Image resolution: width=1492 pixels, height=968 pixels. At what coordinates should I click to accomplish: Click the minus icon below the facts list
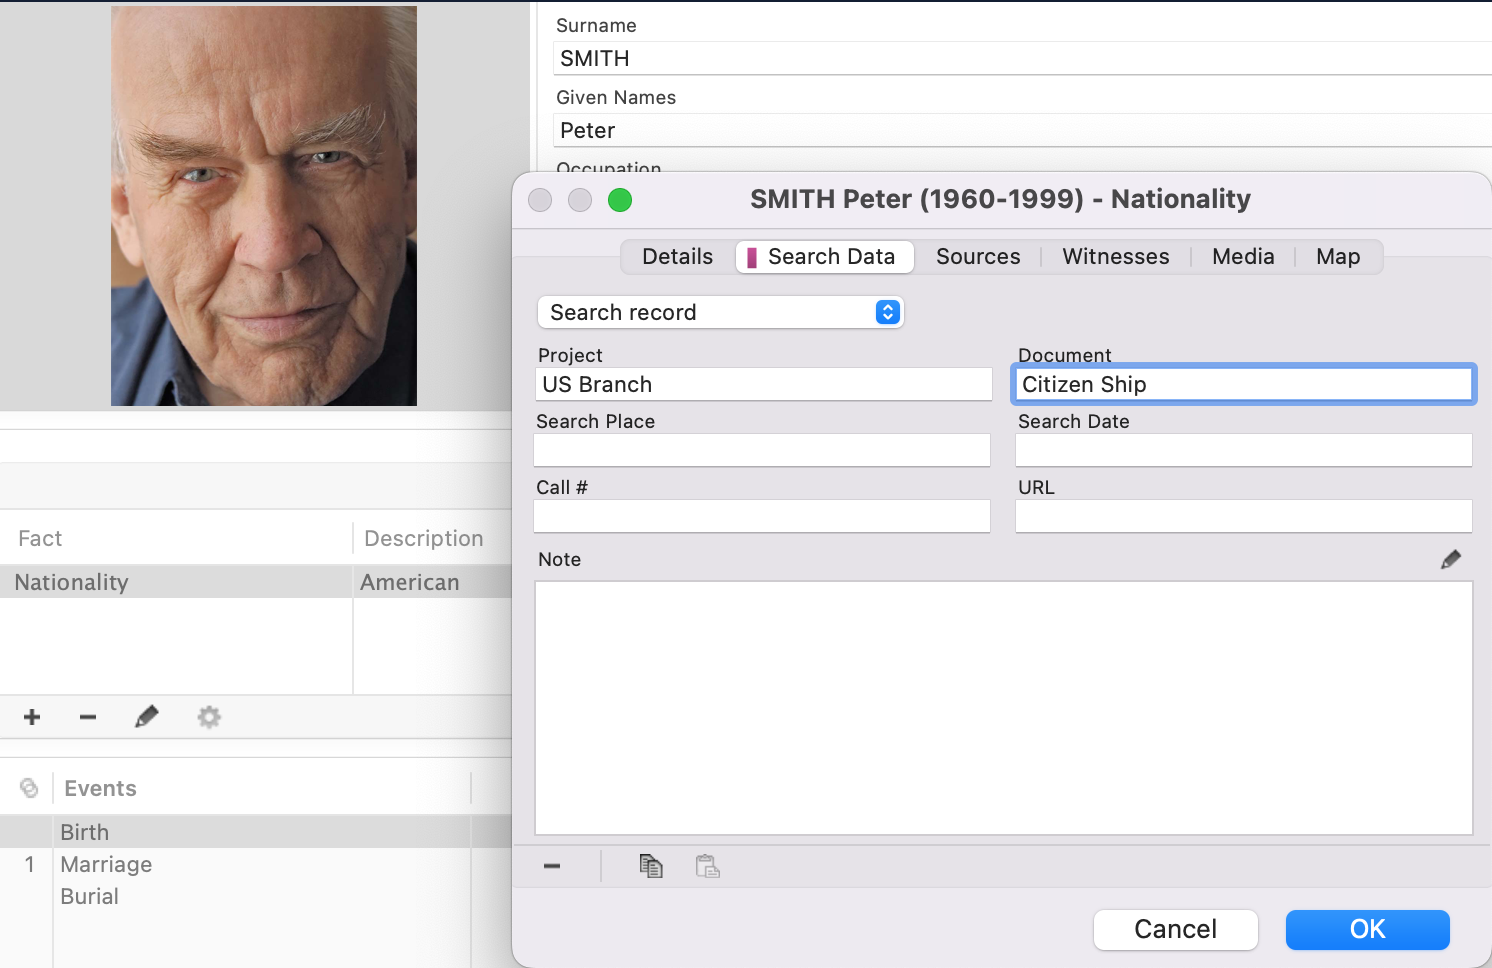pos(88,717)
